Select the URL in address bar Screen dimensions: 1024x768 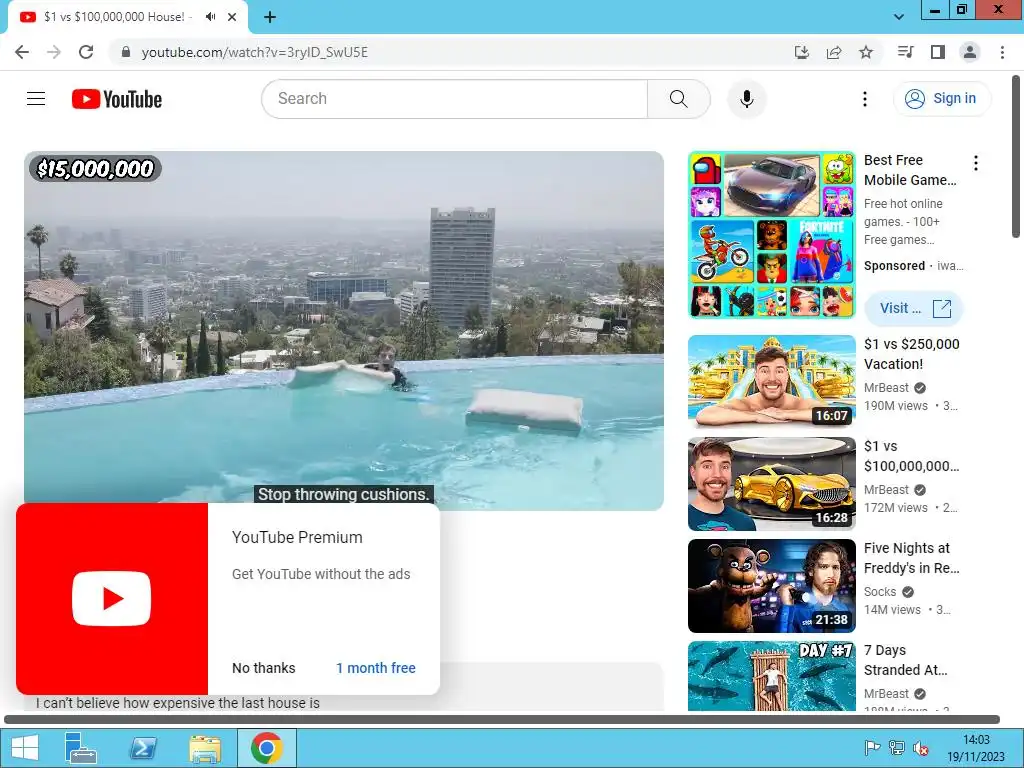tap(255, 52)
